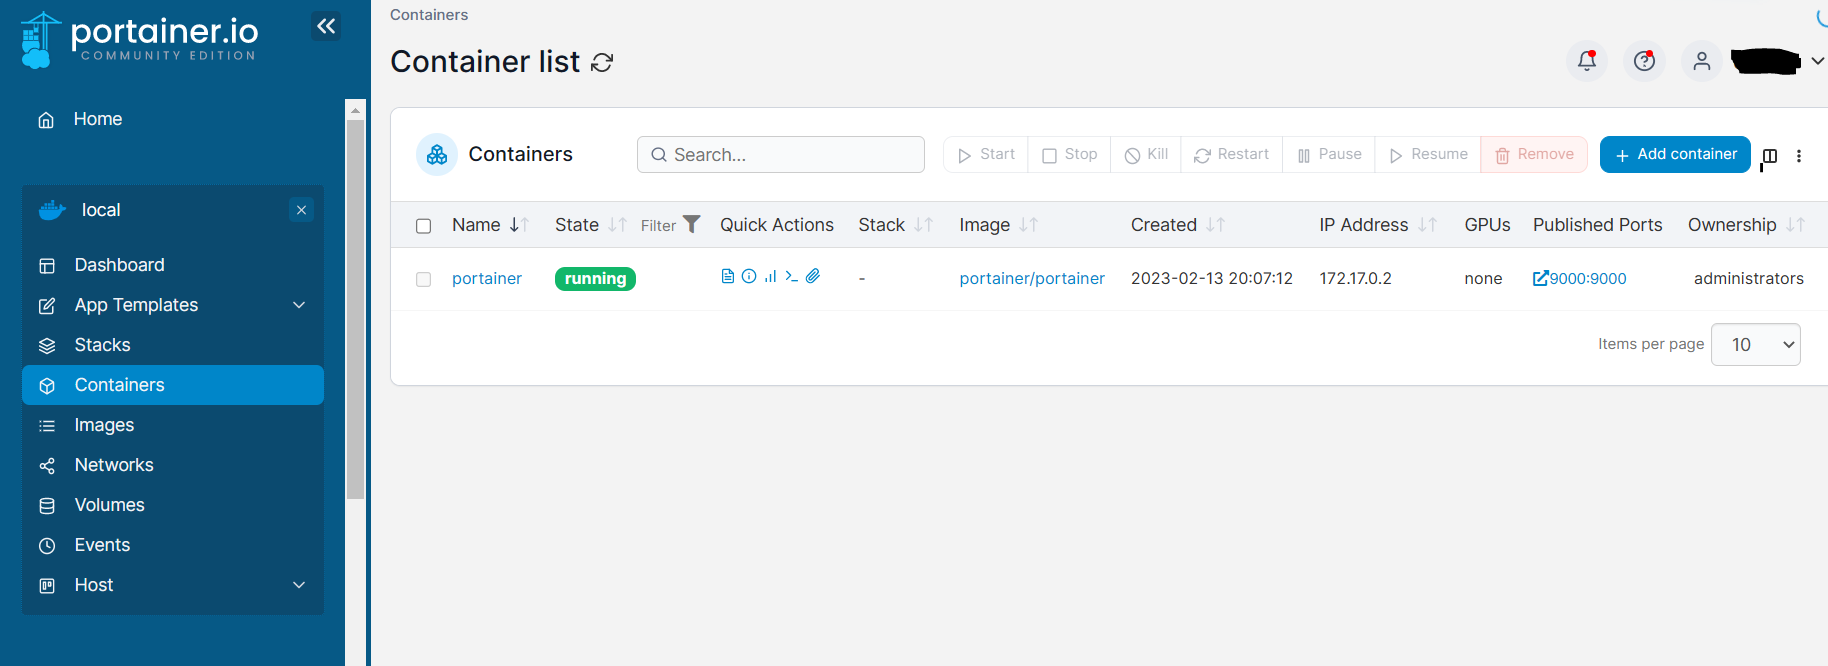The width and height of the screenshot is (1828, 666).
Task: Click the Resume button
Action: click(x=1428, y=154)
